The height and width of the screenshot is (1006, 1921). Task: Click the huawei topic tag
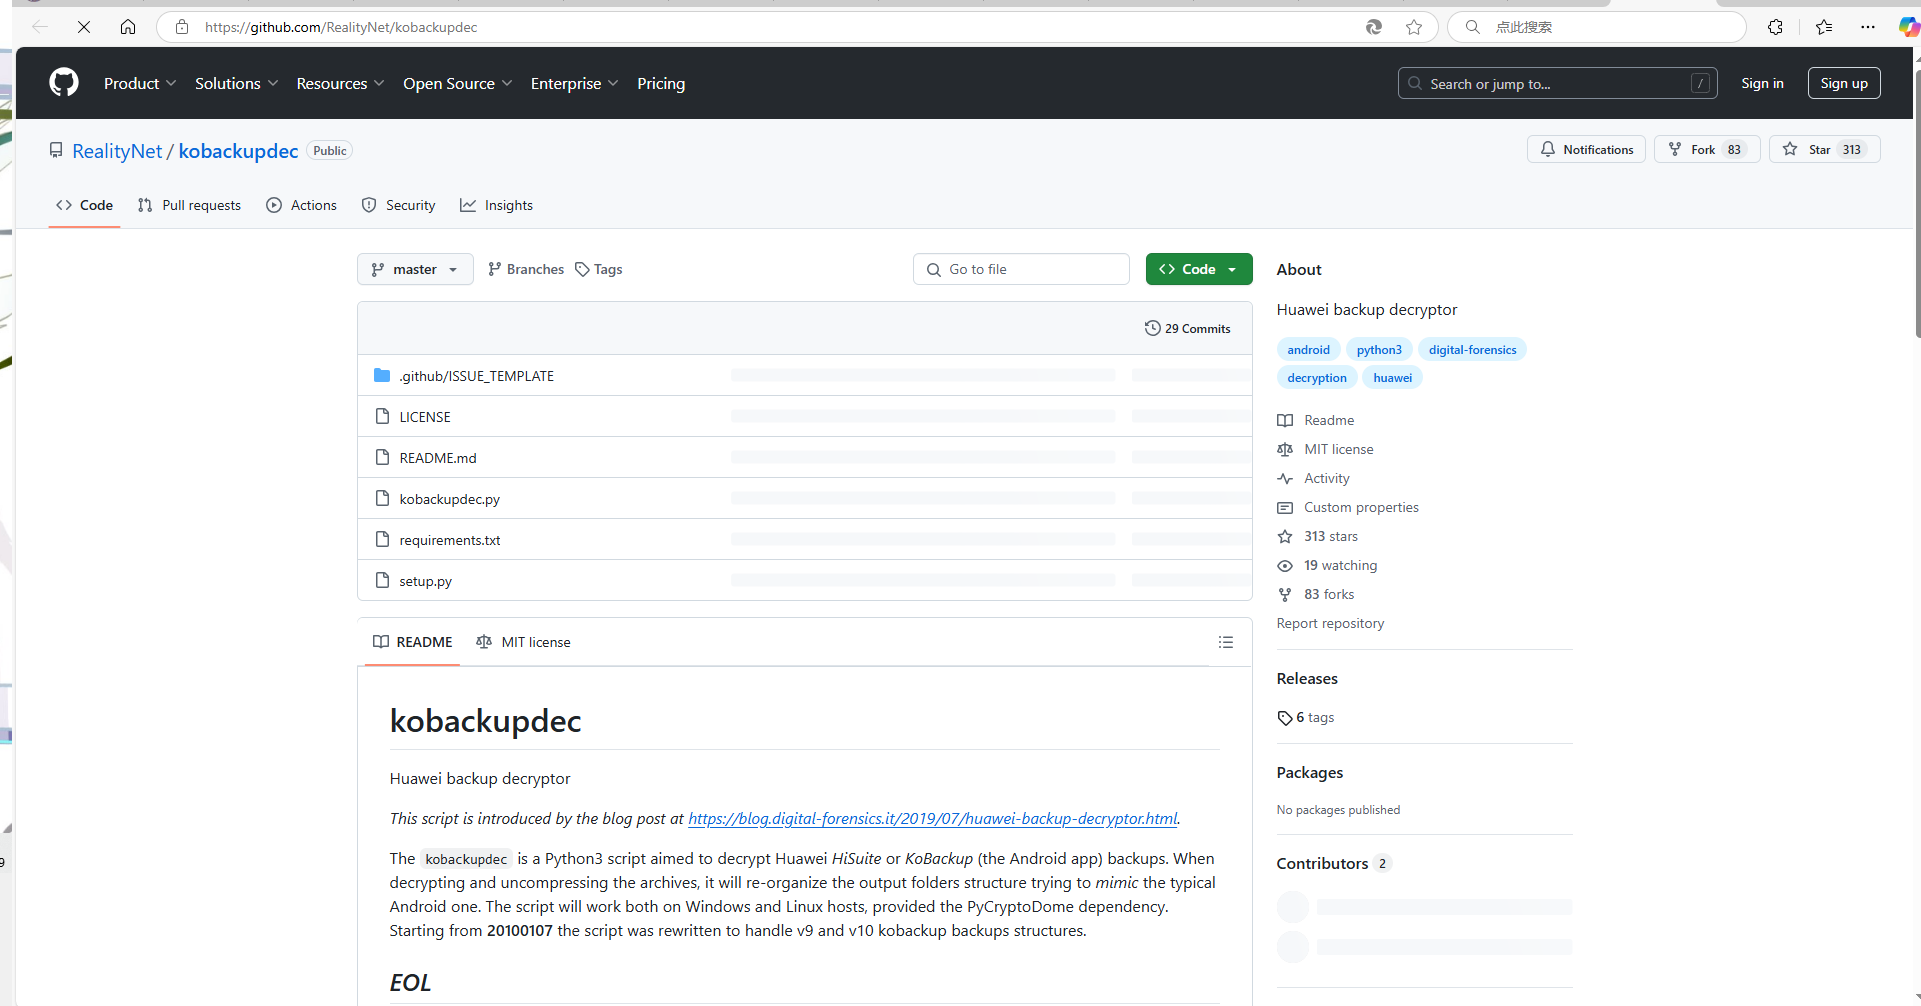tap(1392, 377)
